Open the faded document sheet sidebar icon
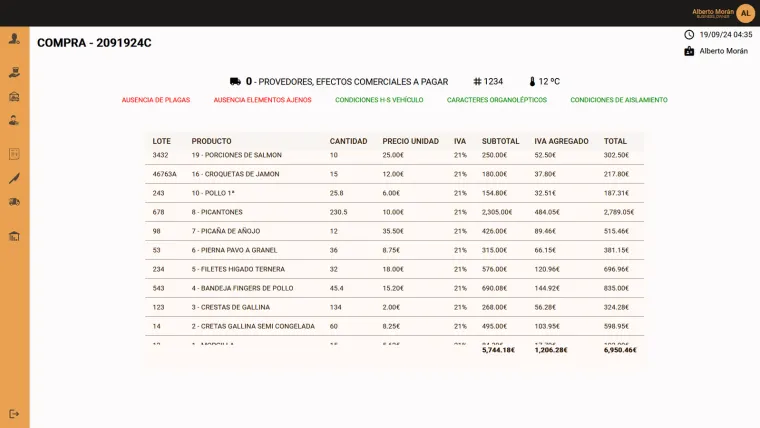Viewport: 760px width, 428px height. (x=14, y=154)
